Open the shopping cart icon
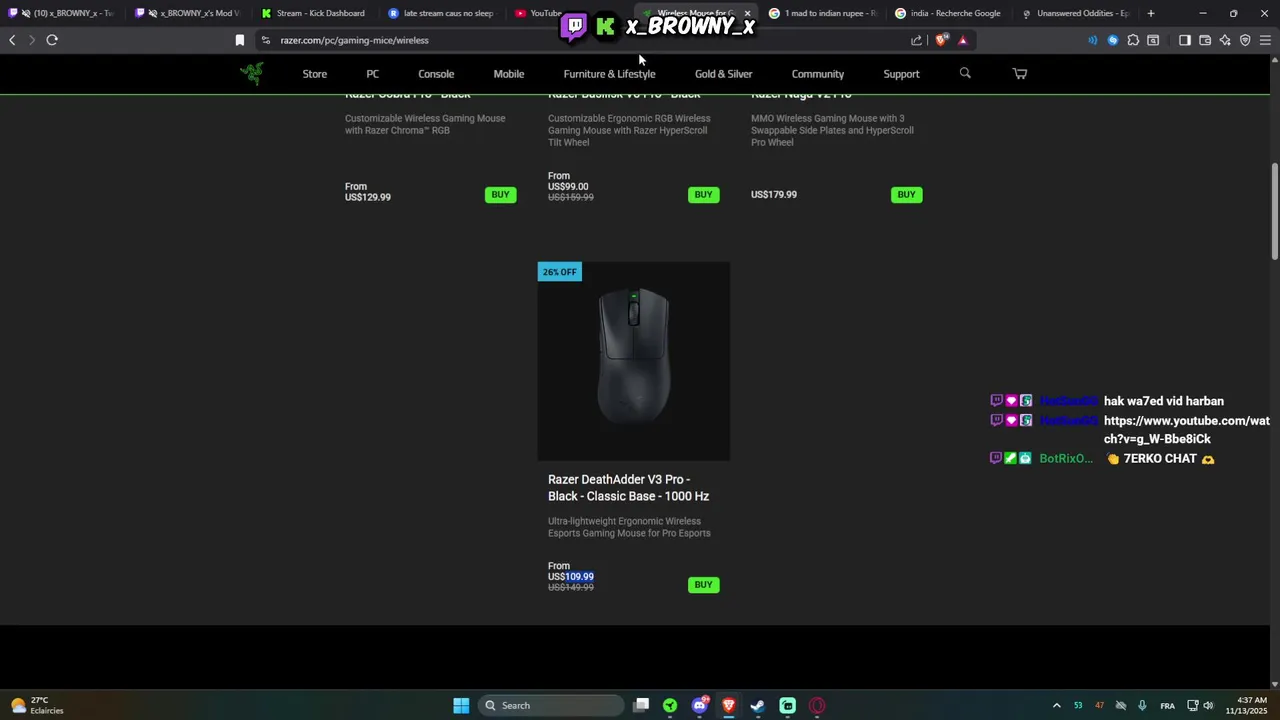Screen dimensions: 1280x720 point(1020,73)
